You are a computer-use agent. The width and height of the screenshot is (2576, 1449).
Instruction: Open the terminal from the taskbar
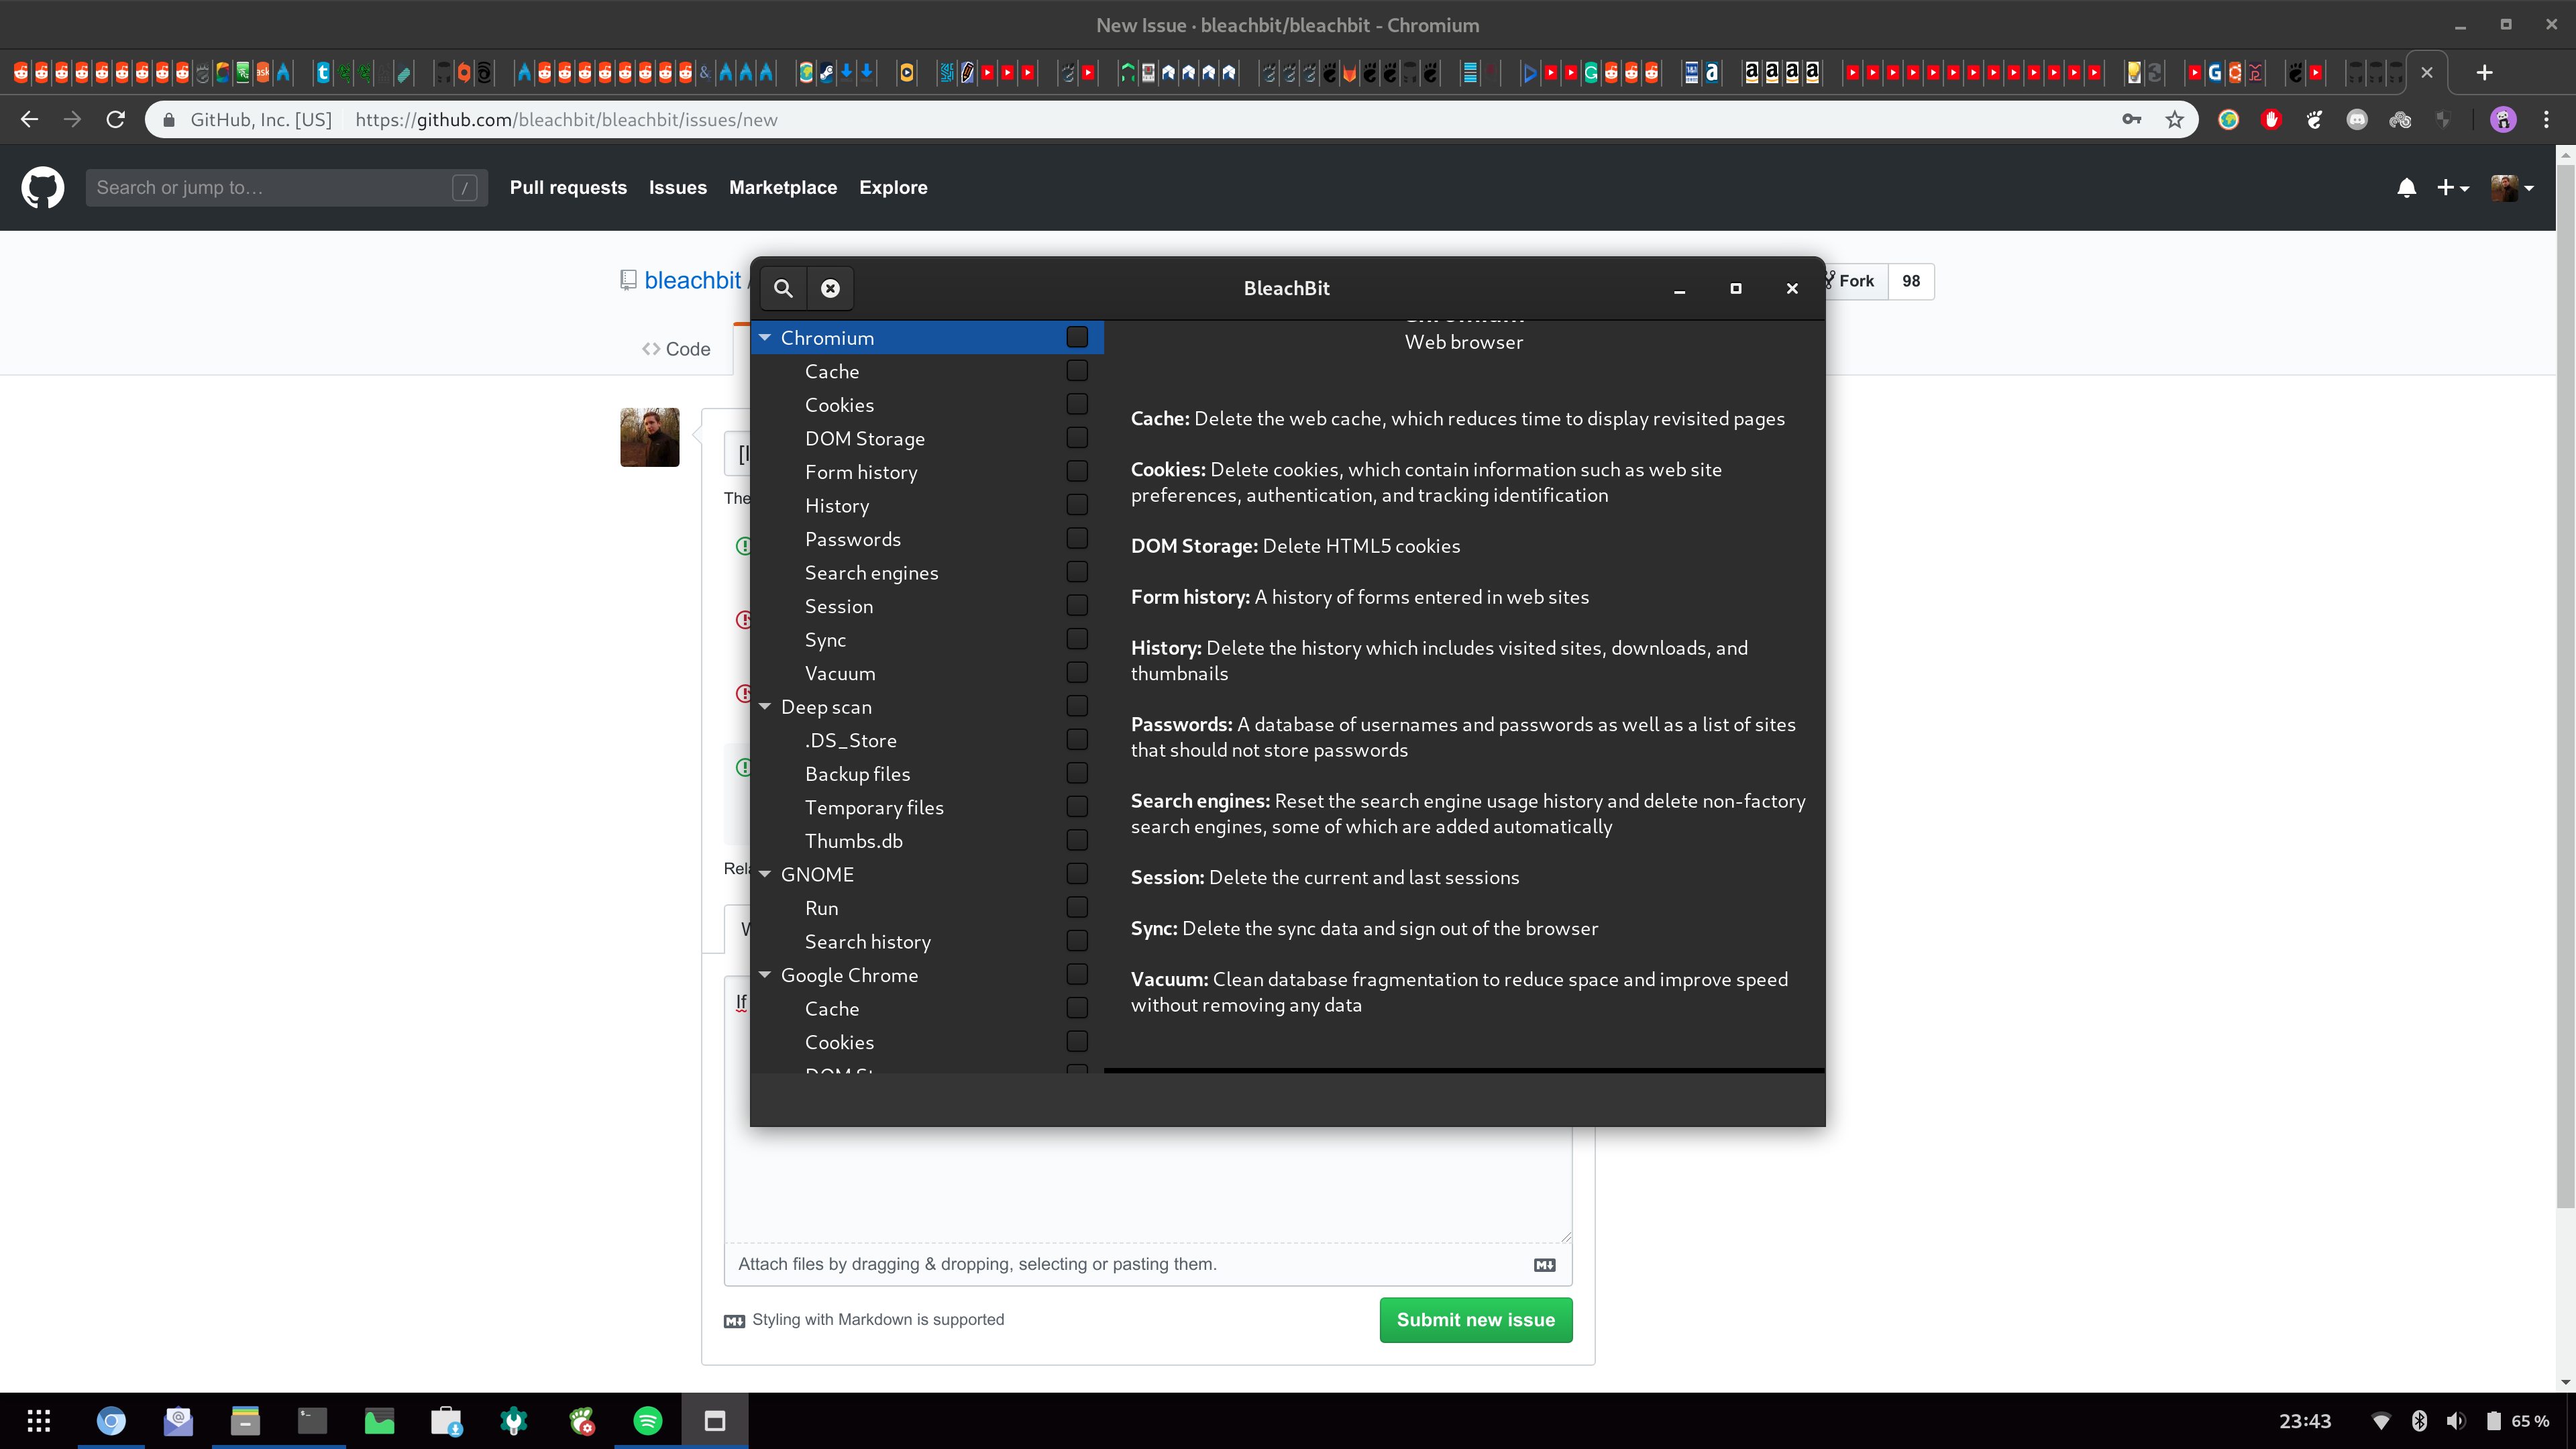click(312, 1421)
